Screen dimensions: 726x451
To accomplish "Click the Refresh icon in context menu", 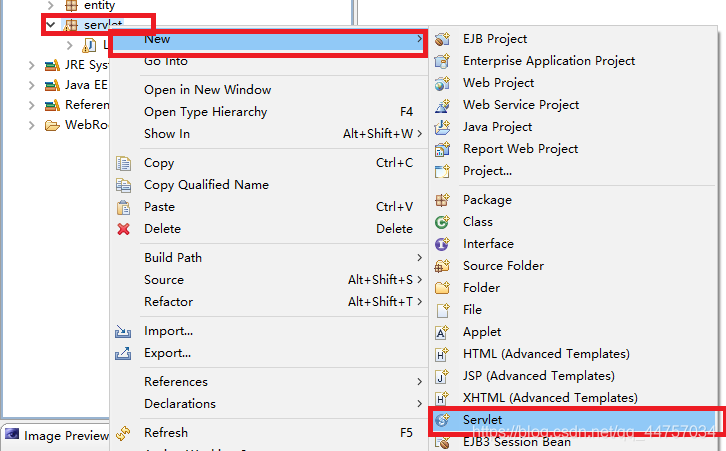I will [x=124, y=433].
